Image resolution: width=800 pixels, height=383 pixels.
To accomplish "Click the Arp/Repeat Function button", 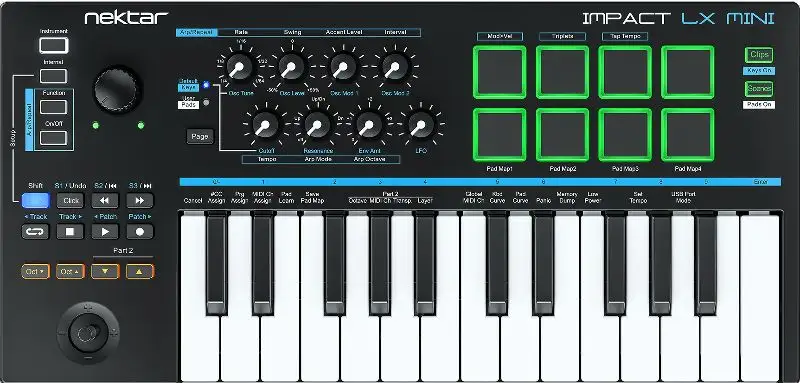I will 54,107.
